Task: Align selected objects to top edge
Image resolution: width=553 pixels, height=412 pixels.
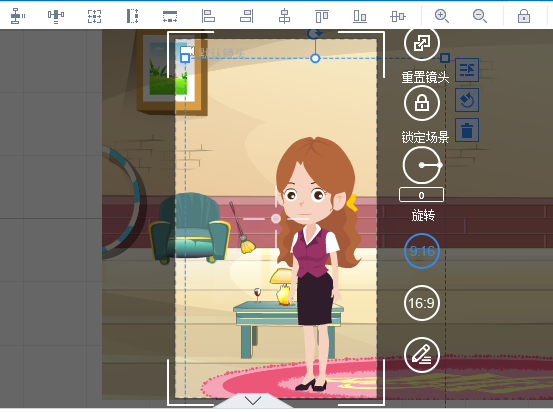Action: tap(322, 16)
